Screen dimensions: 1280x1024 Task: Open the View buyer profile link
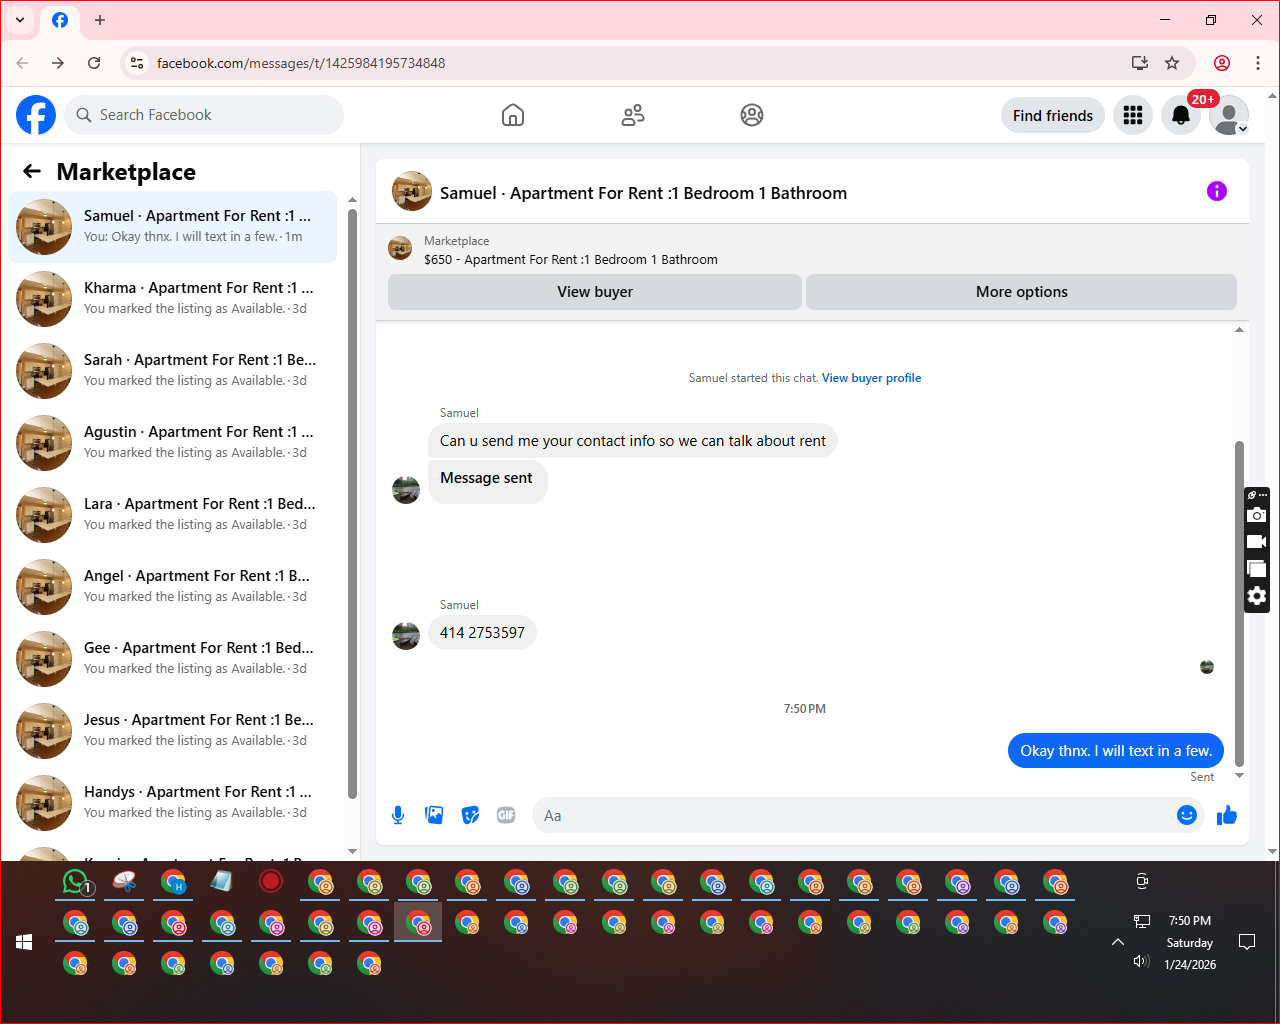871,378
